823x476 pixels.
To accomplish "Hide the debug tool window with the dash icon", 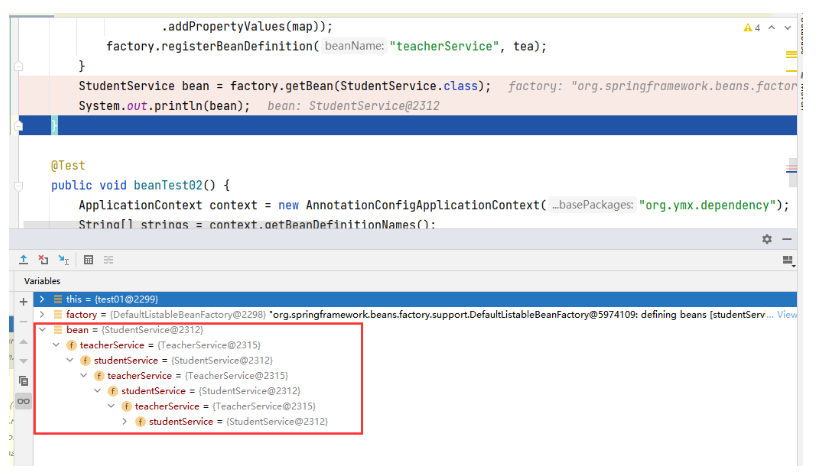I will pos(786,239).
